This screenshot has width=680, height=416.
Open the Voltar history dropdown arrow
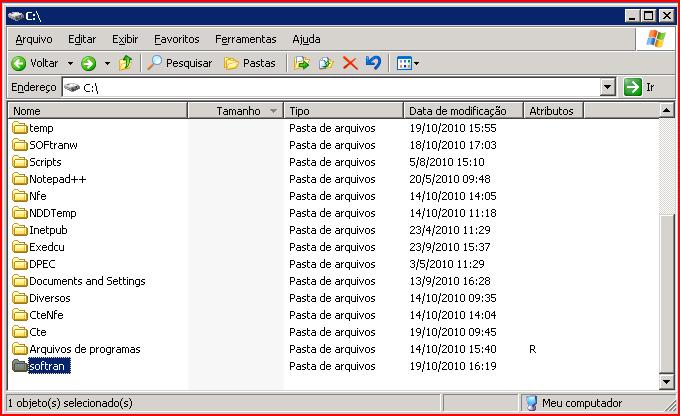[70, 64]
